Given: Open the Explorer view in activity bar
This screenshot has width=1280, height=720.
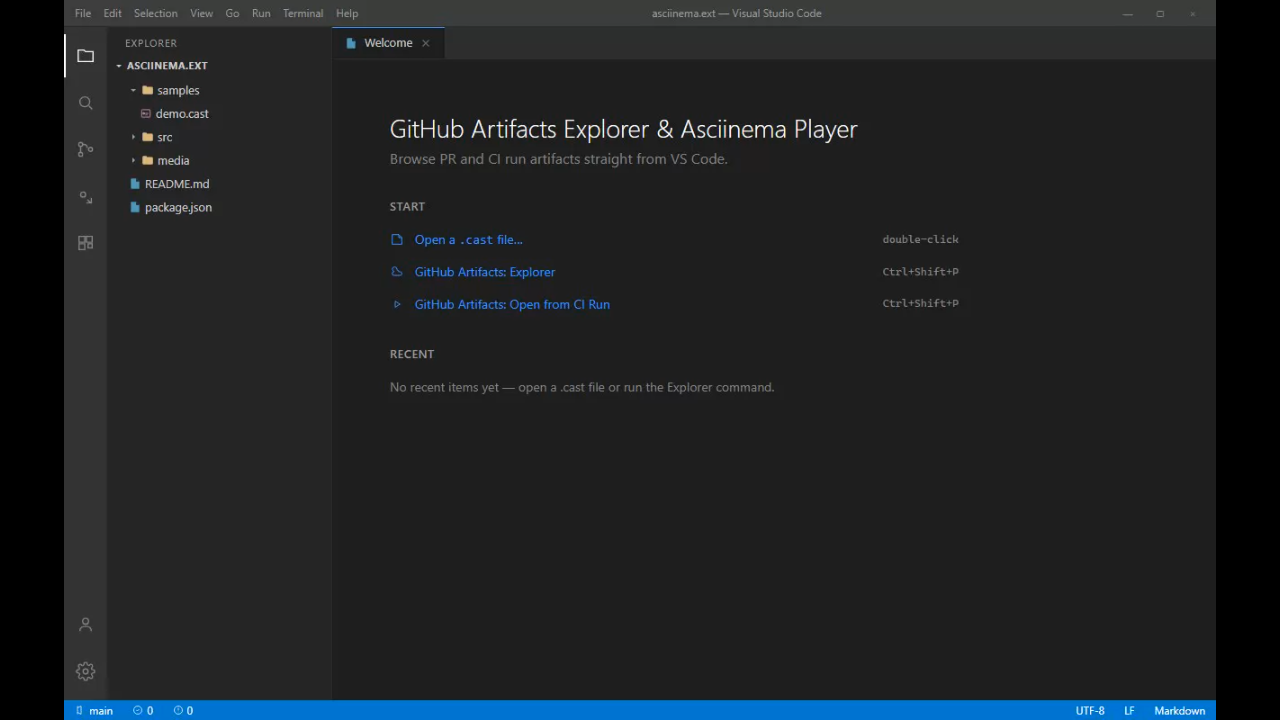Looking at the screenshot, I should 85,56.
